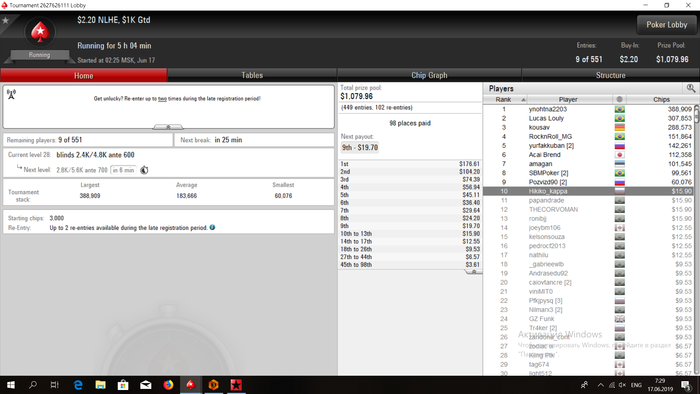
Task: Click the level timer clock icon
Action: 144,170
